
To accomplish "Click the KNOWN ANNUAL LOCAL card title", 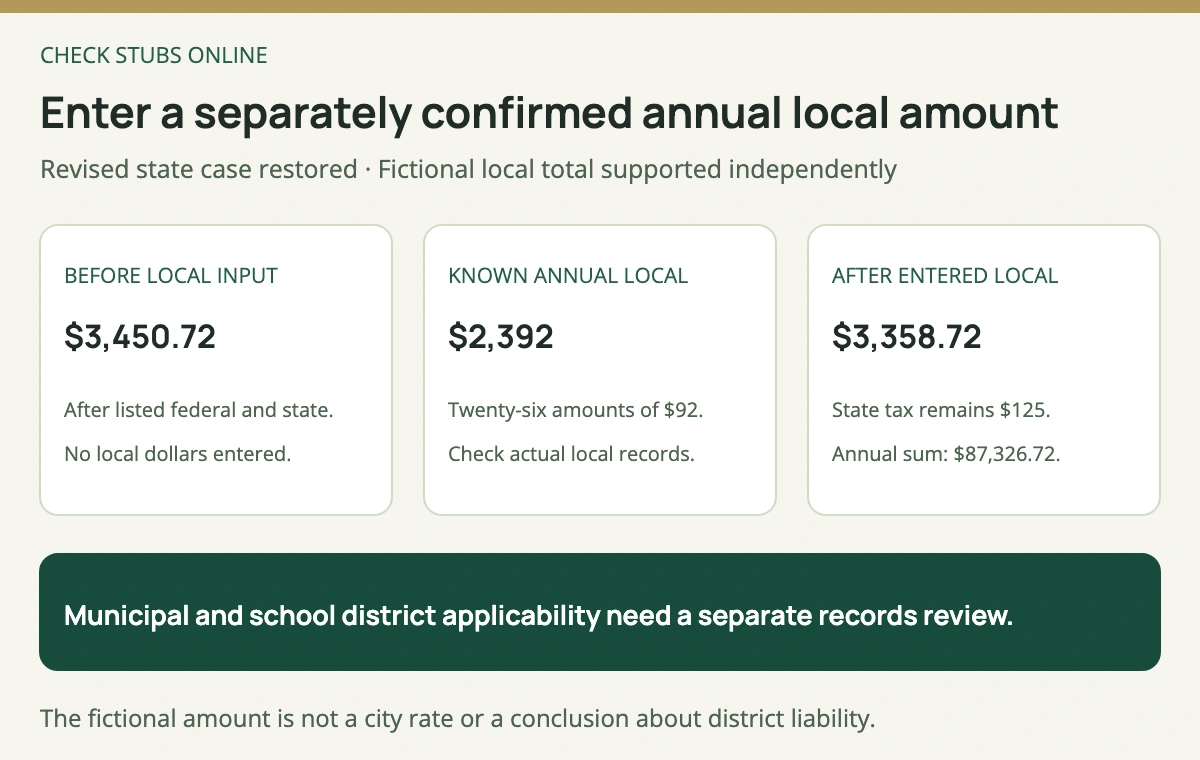I will click(x=568, y=276).
